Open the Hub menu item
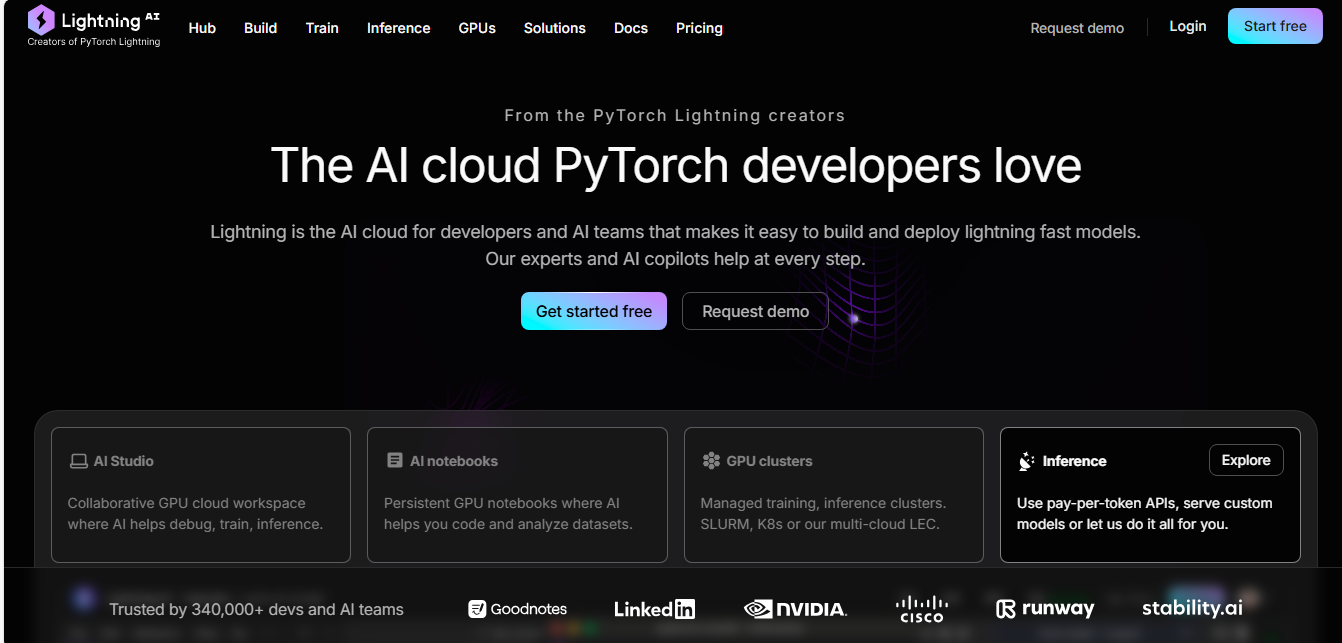The image size is (1342, 643). [x=202, y=28]
